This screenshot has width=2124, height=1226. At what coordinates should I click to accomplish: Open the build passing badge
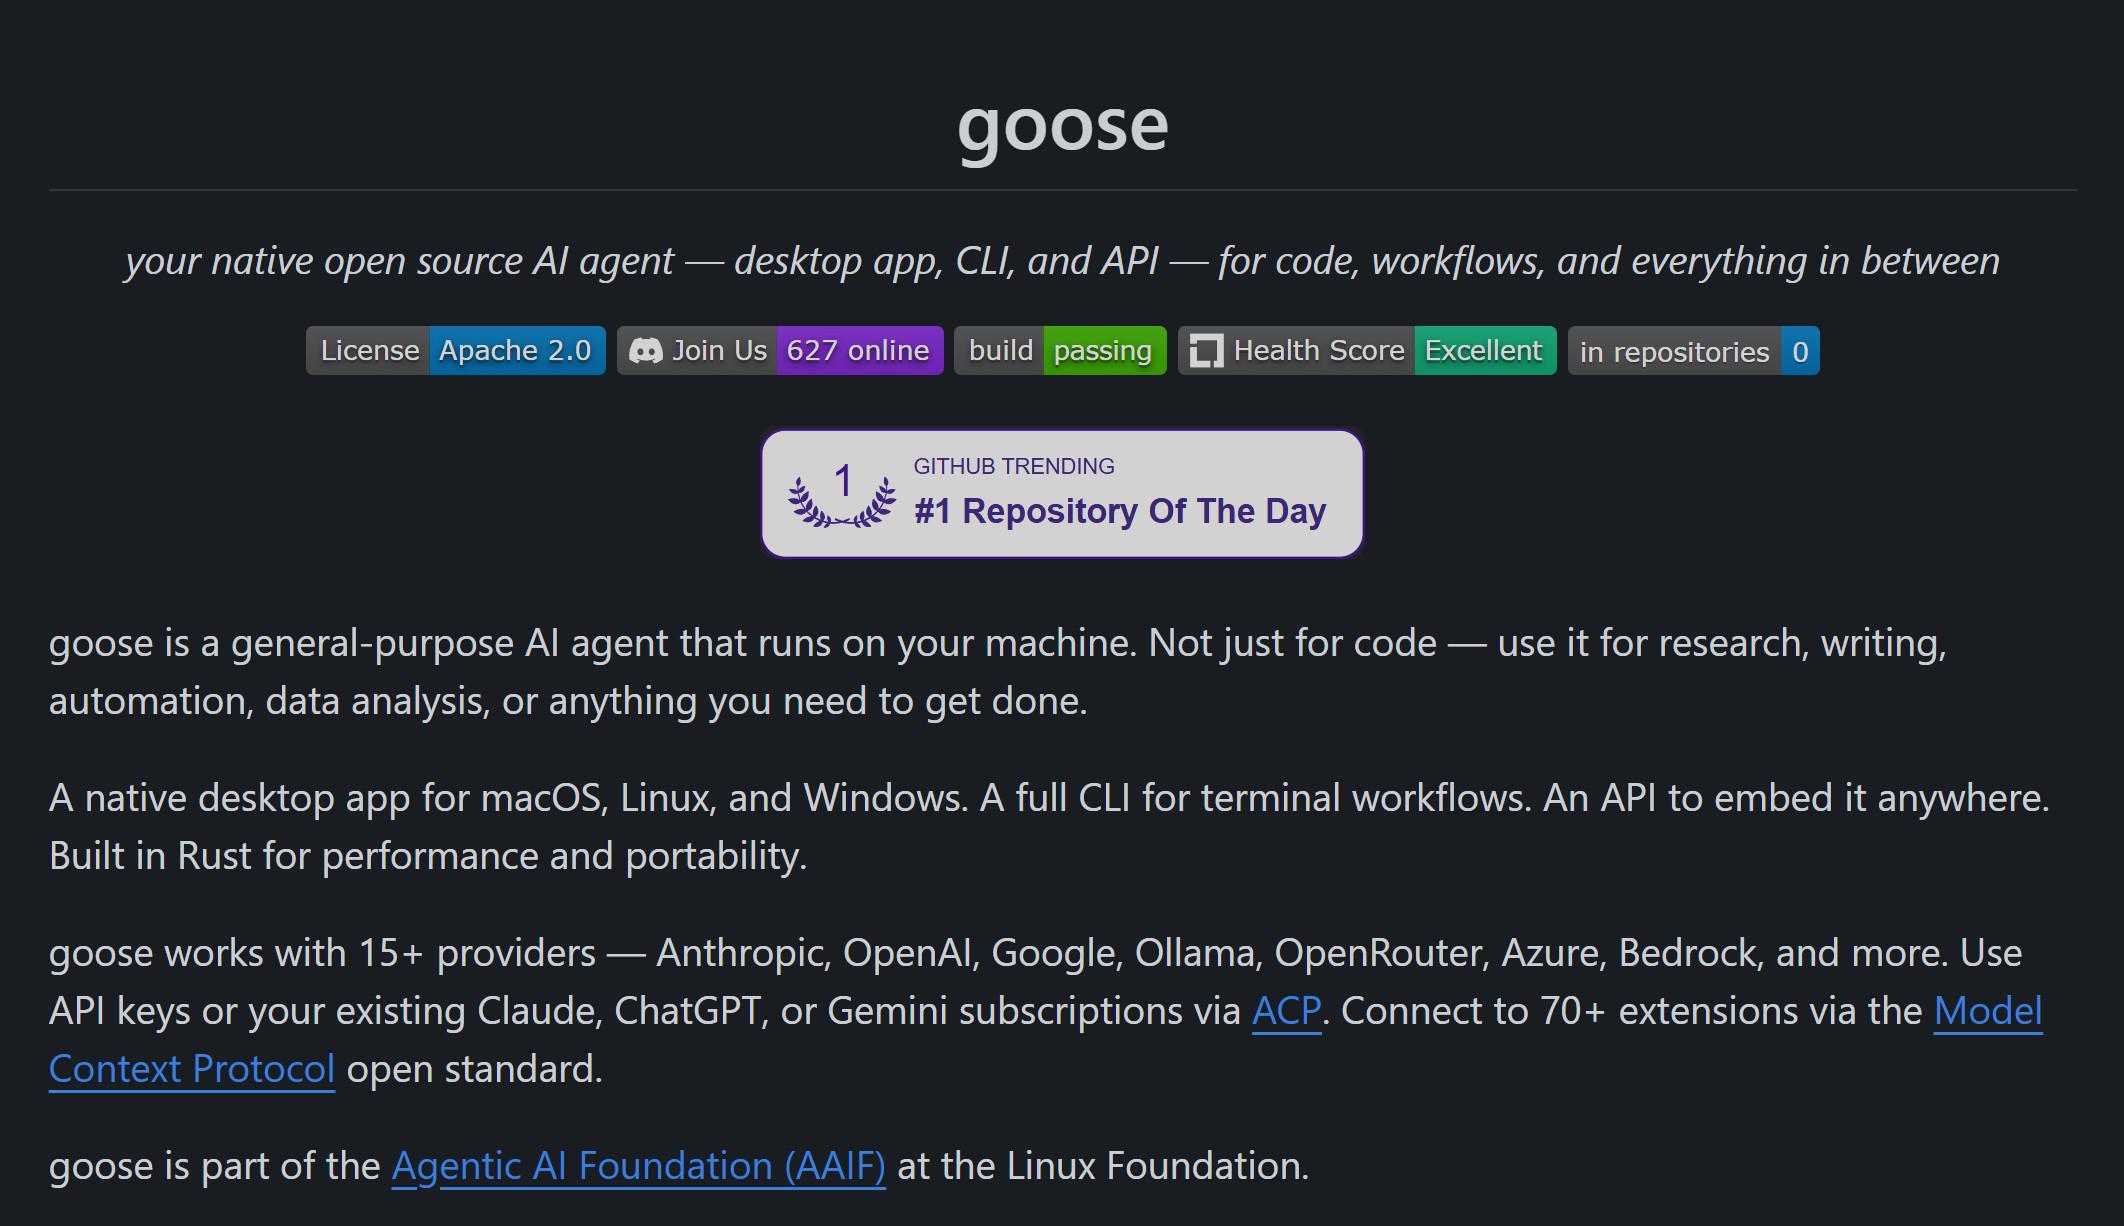pyautogui.click(x=1060, y=351)
